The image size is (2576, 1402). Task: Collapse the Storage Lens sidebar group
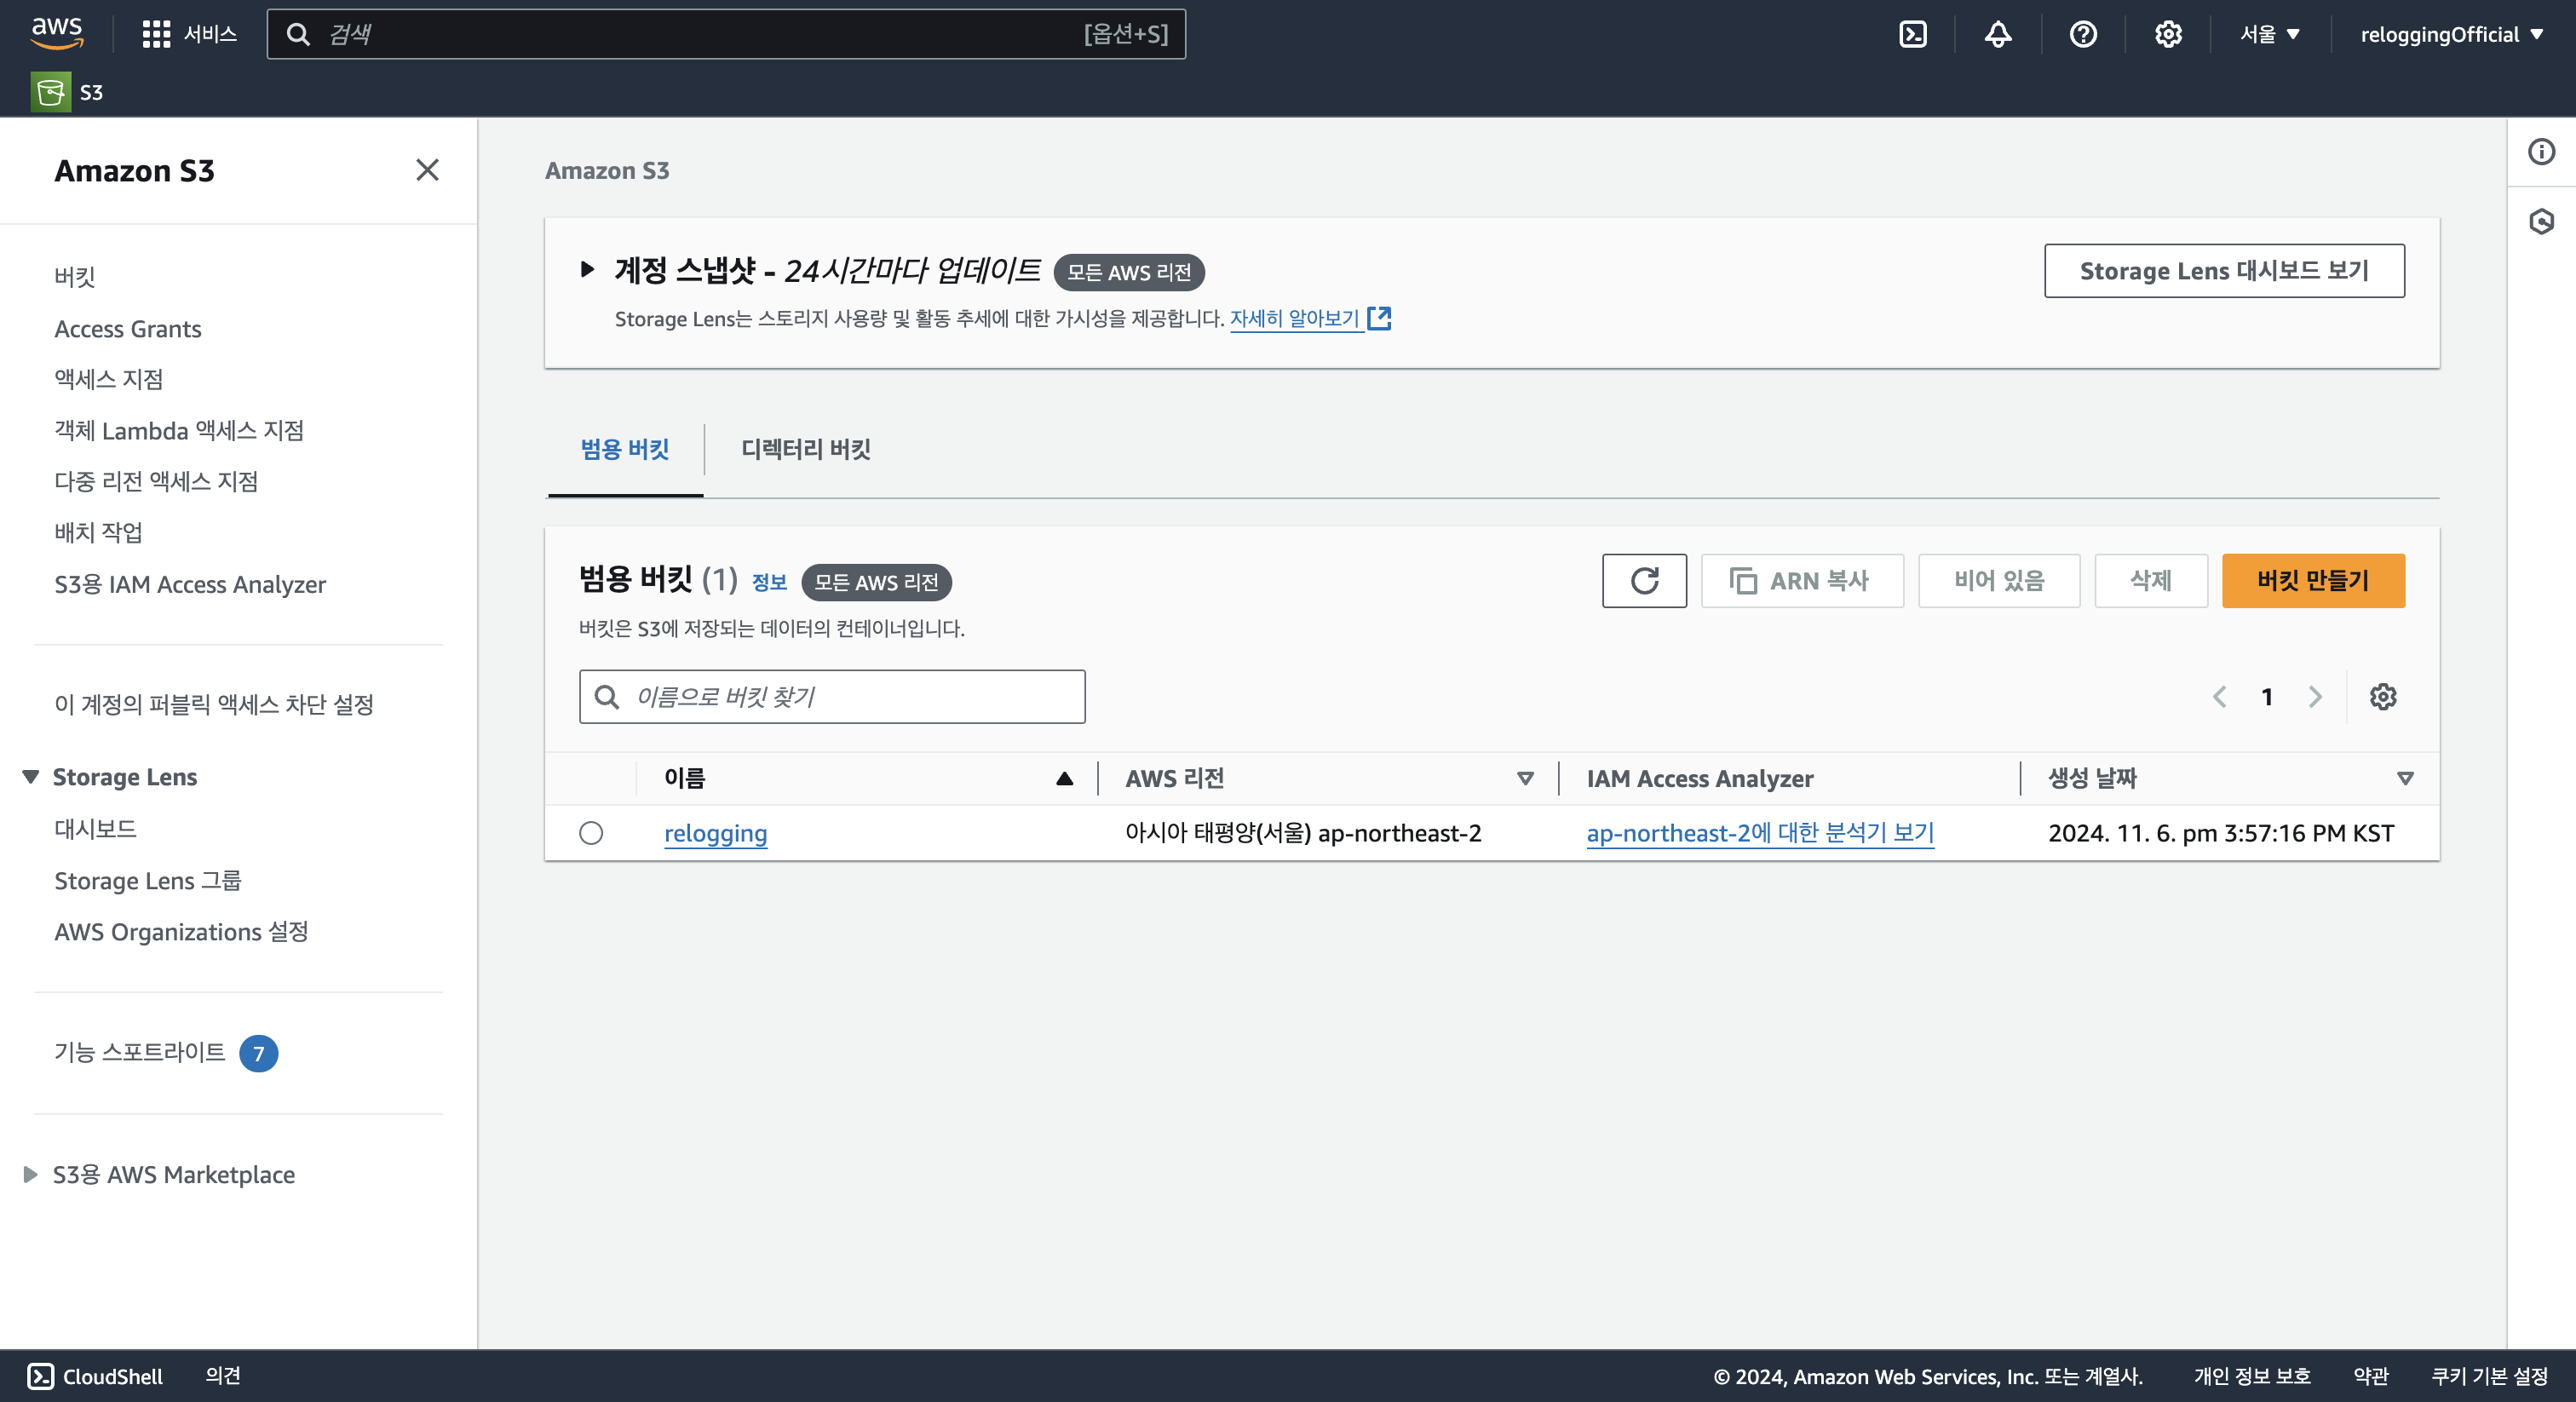(30, 777)
